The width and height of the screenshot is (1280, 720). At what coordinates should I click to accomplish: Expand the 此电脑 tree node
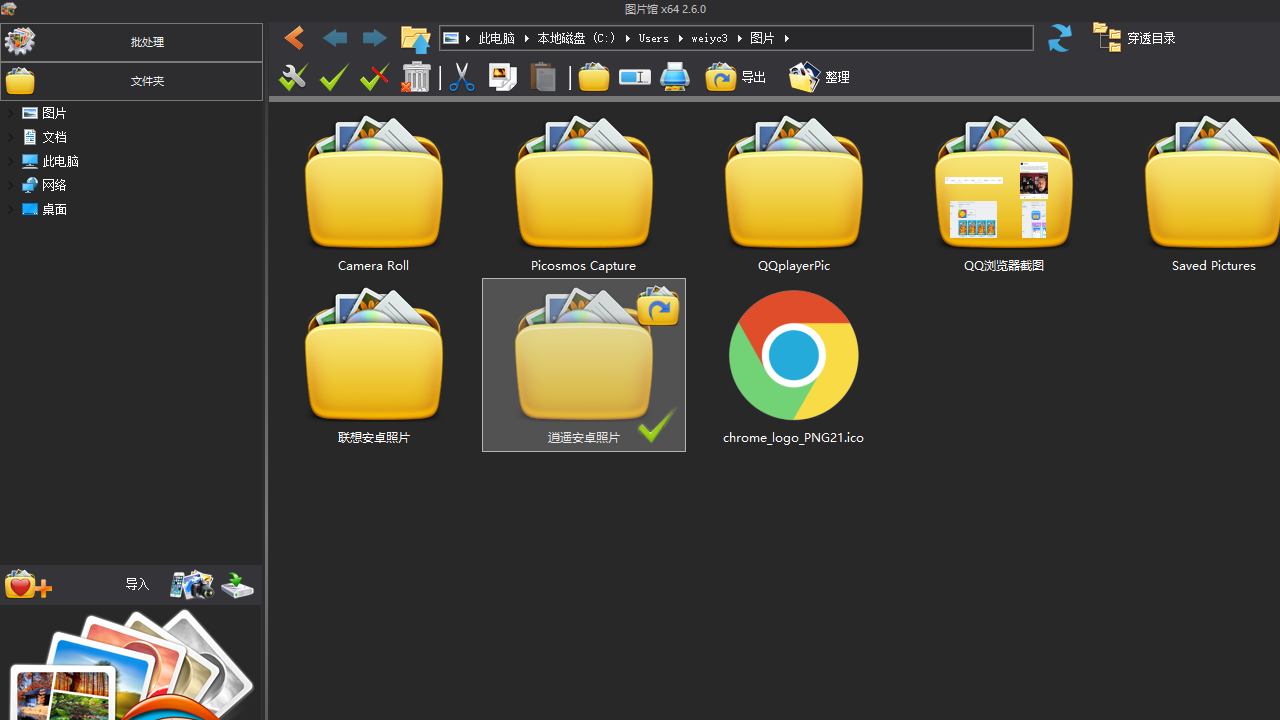pyautogui.click(x=11, y=161)
